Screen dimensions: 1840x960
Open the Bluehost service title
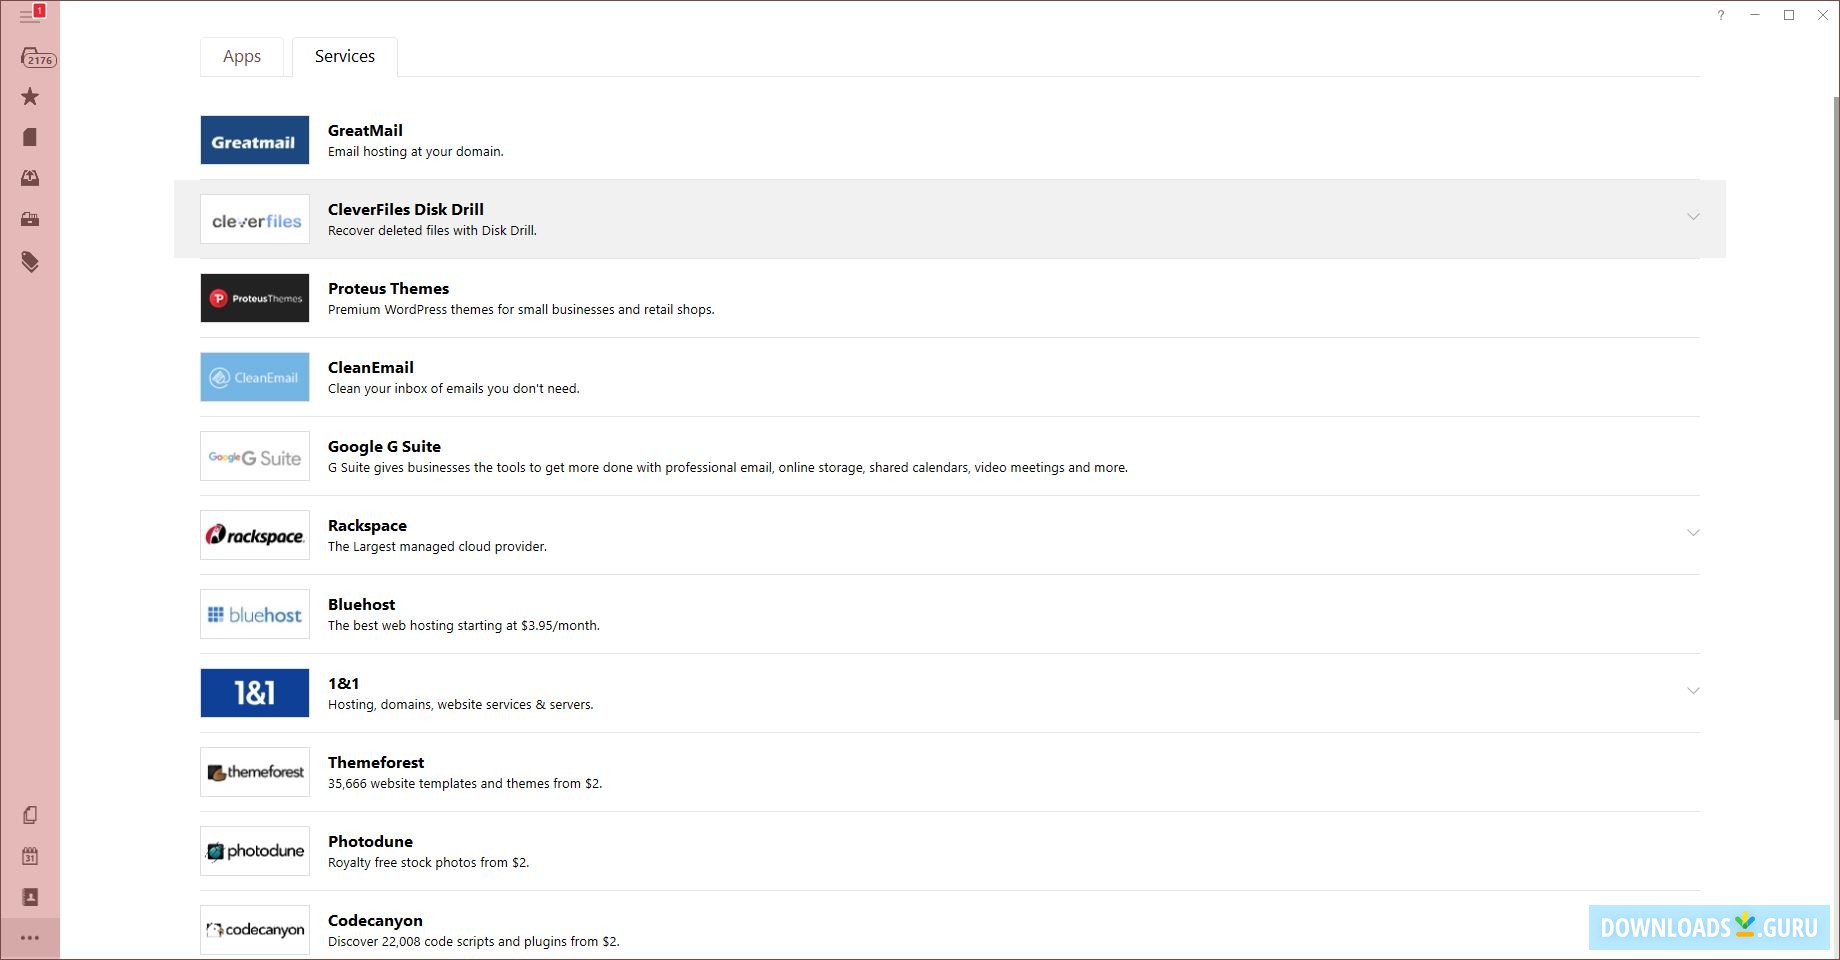coord(361,604)
